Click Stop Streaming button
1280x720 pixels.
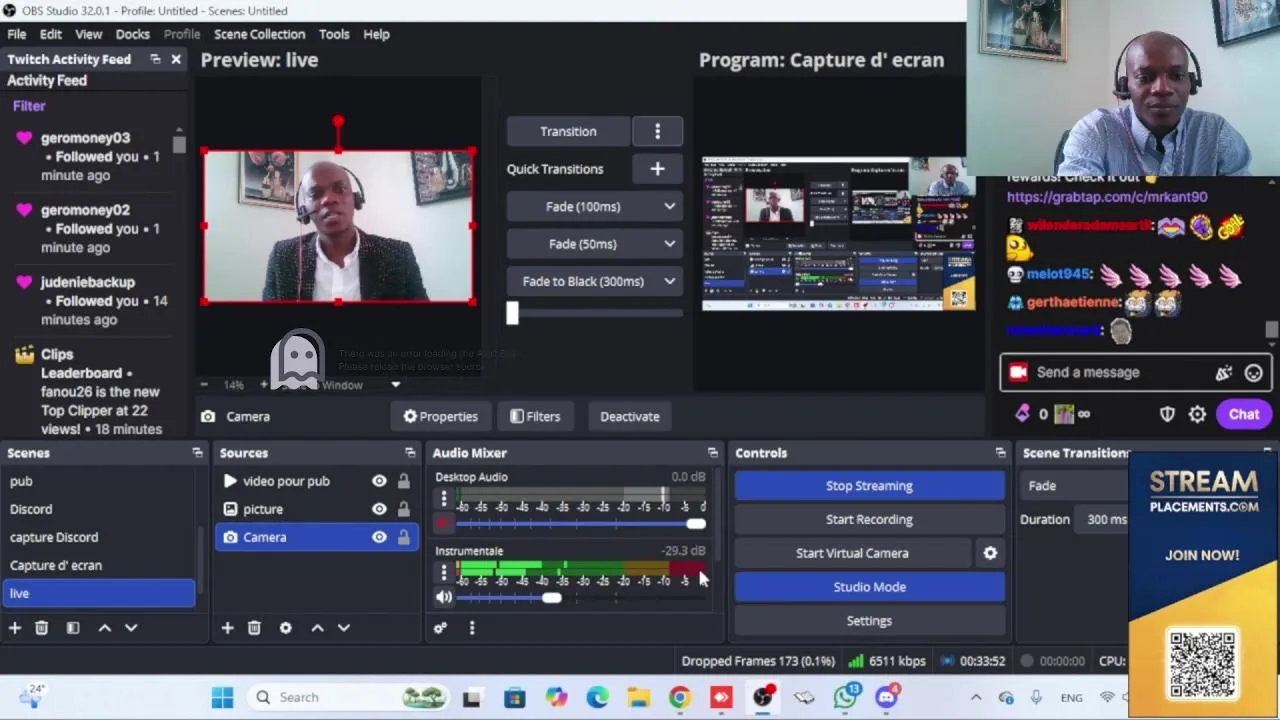click(869, 486)
